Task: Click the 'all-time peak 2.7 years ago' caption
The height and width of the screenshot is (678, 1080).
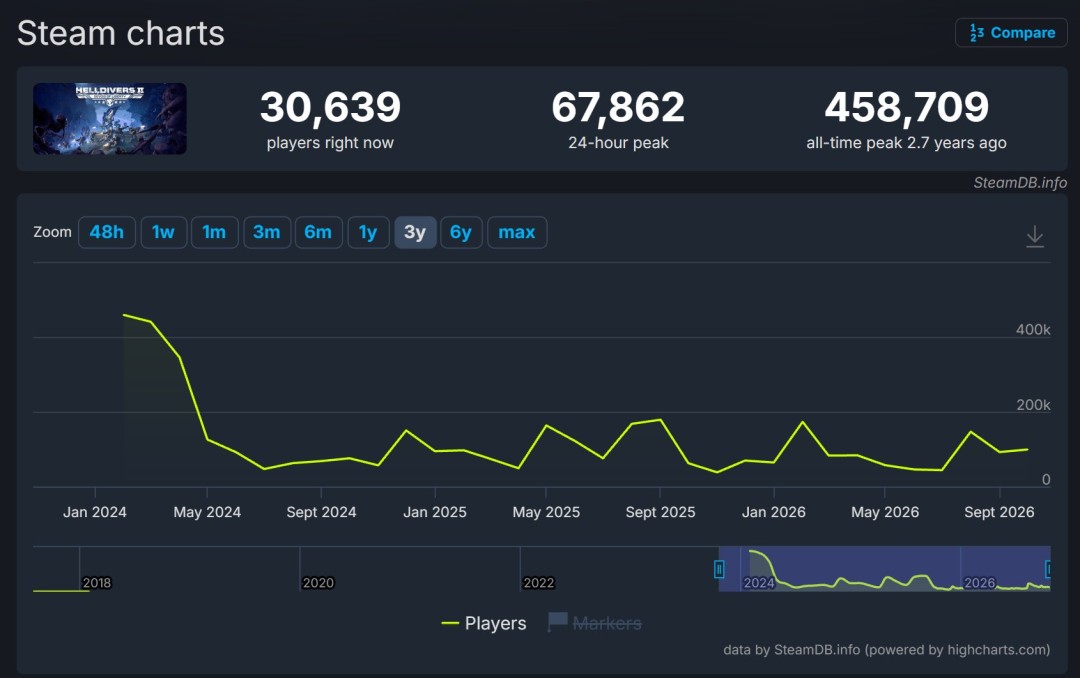Action: point(906,143)
